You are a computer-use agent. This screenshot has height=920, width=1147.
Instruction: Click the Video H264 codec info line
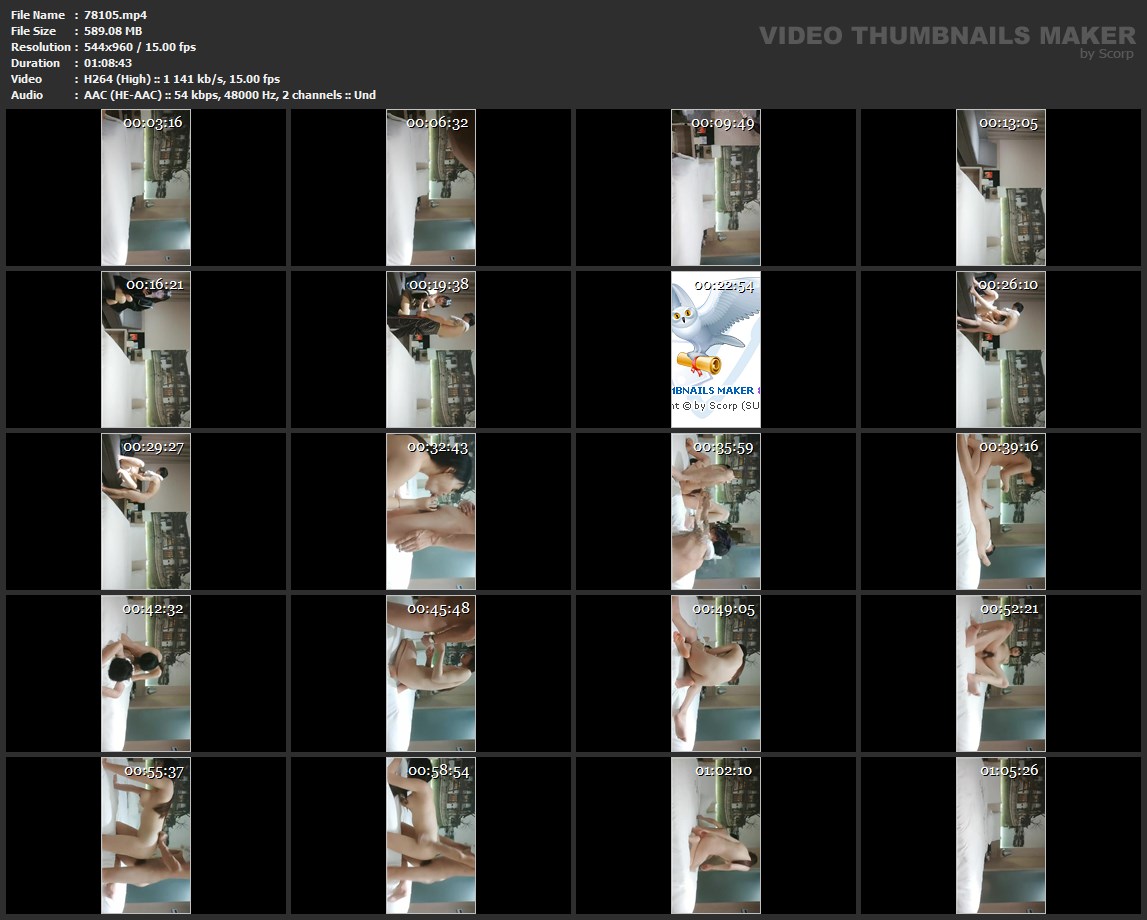point(182,79)
